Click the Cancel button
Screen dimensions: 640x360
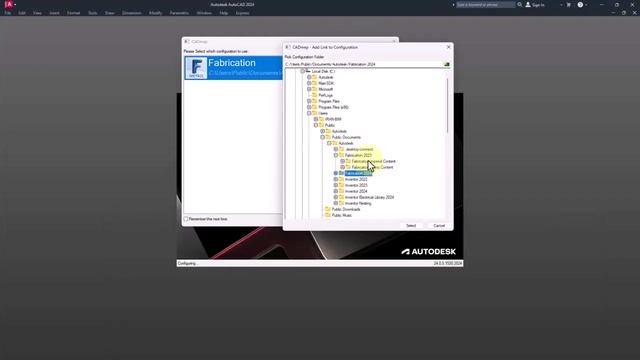[x=439, y=226]
